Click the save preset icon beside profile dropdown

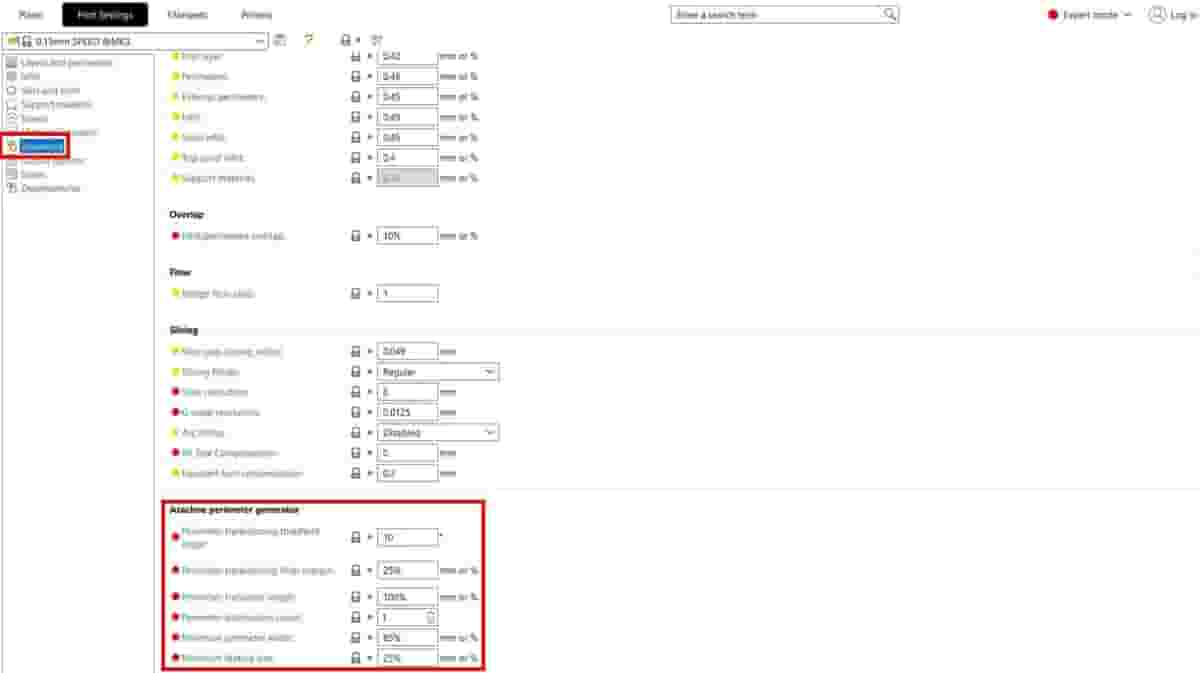280,40
